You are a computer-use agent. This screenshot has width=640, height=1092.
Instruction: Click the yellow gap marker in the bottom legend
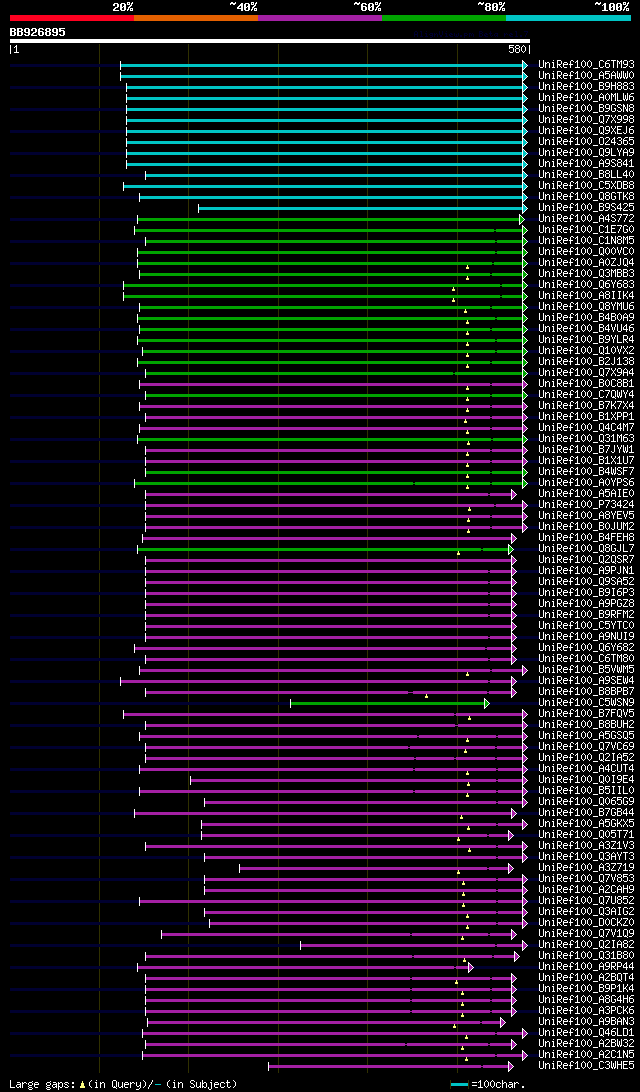click(x=82, y=1084)
